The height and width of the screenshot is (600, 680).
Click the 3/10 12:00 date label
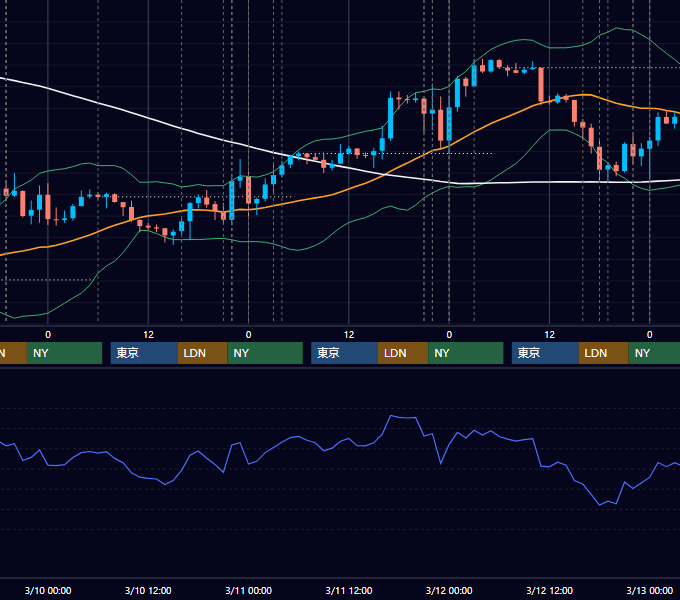(148, 590)
